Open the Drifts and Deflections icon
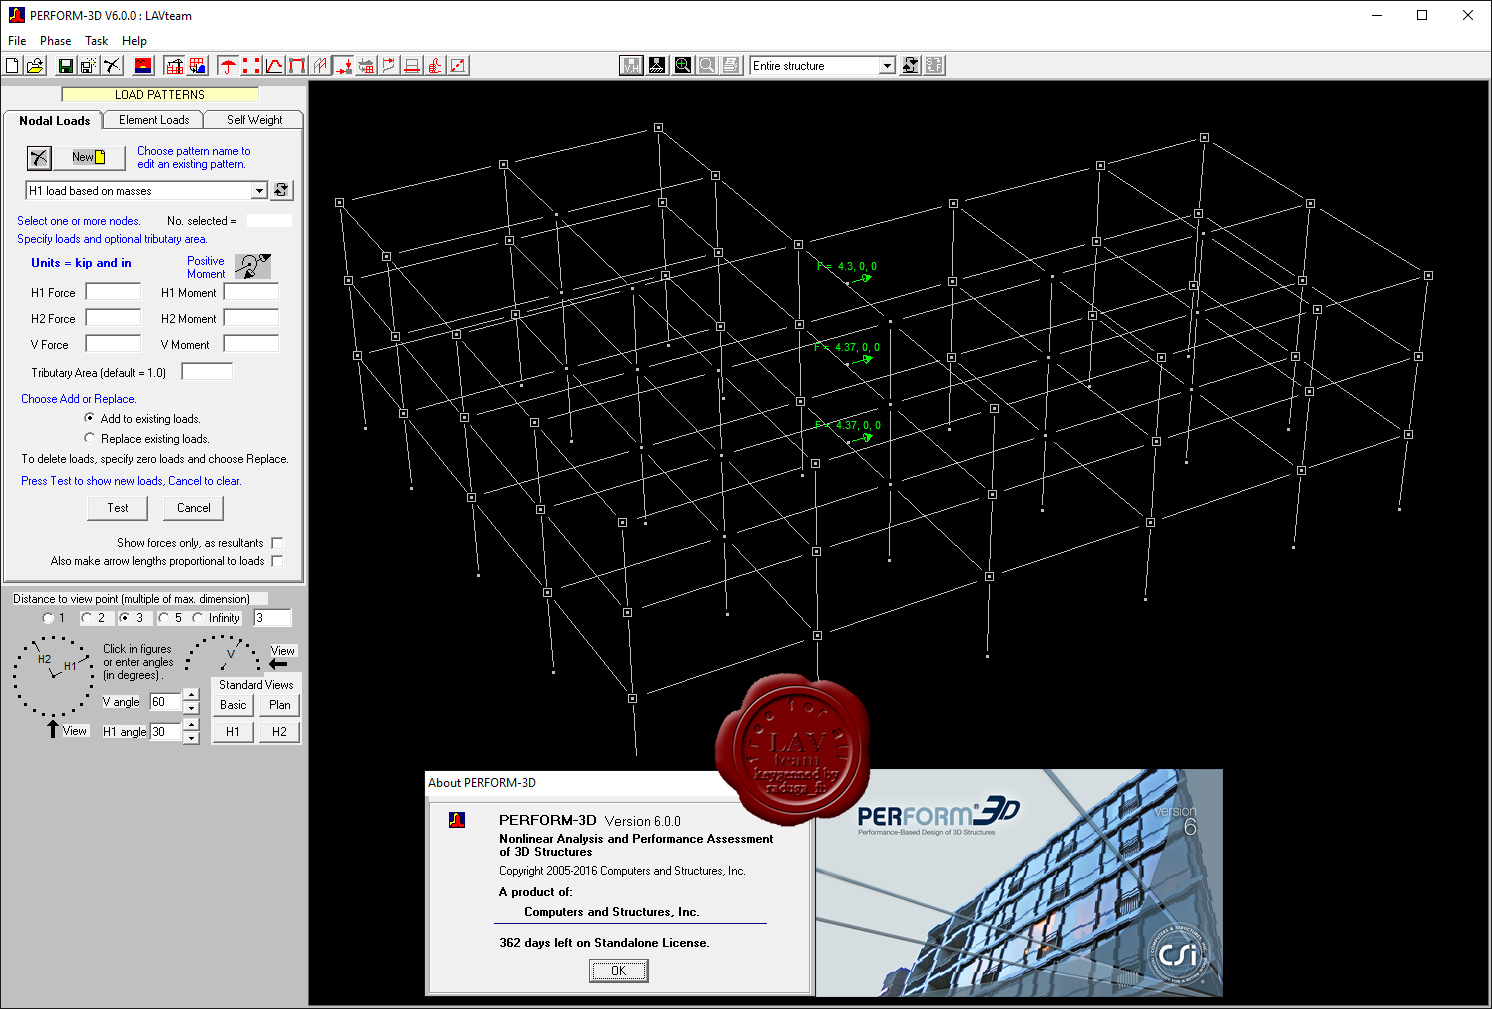Viewport: 1492px width, 1009px height. [x=389, y=66]
